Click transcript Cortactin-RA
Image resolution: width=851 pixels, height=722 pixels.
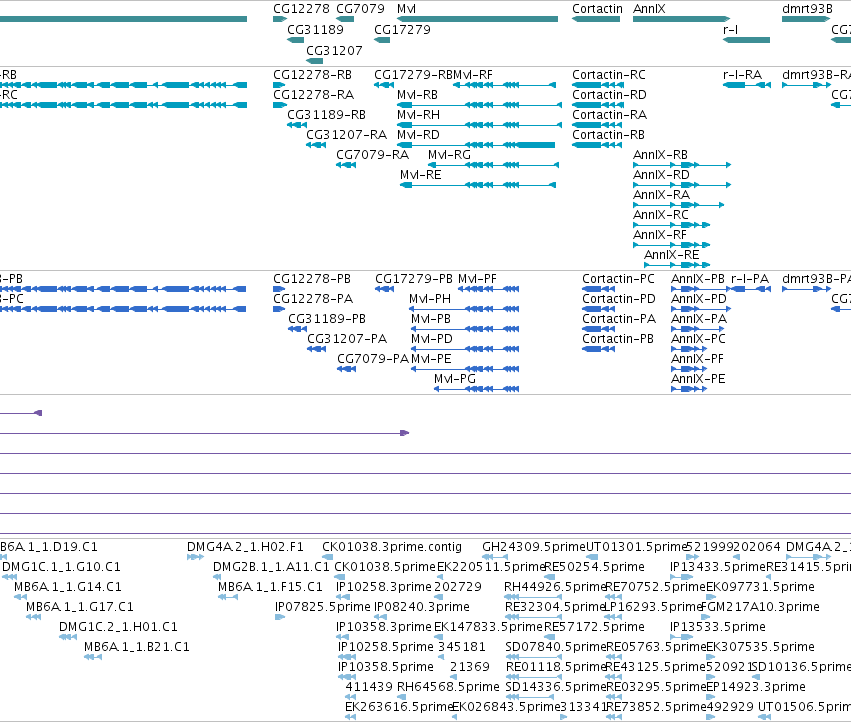pyautogui.click(x=609, y=115)
